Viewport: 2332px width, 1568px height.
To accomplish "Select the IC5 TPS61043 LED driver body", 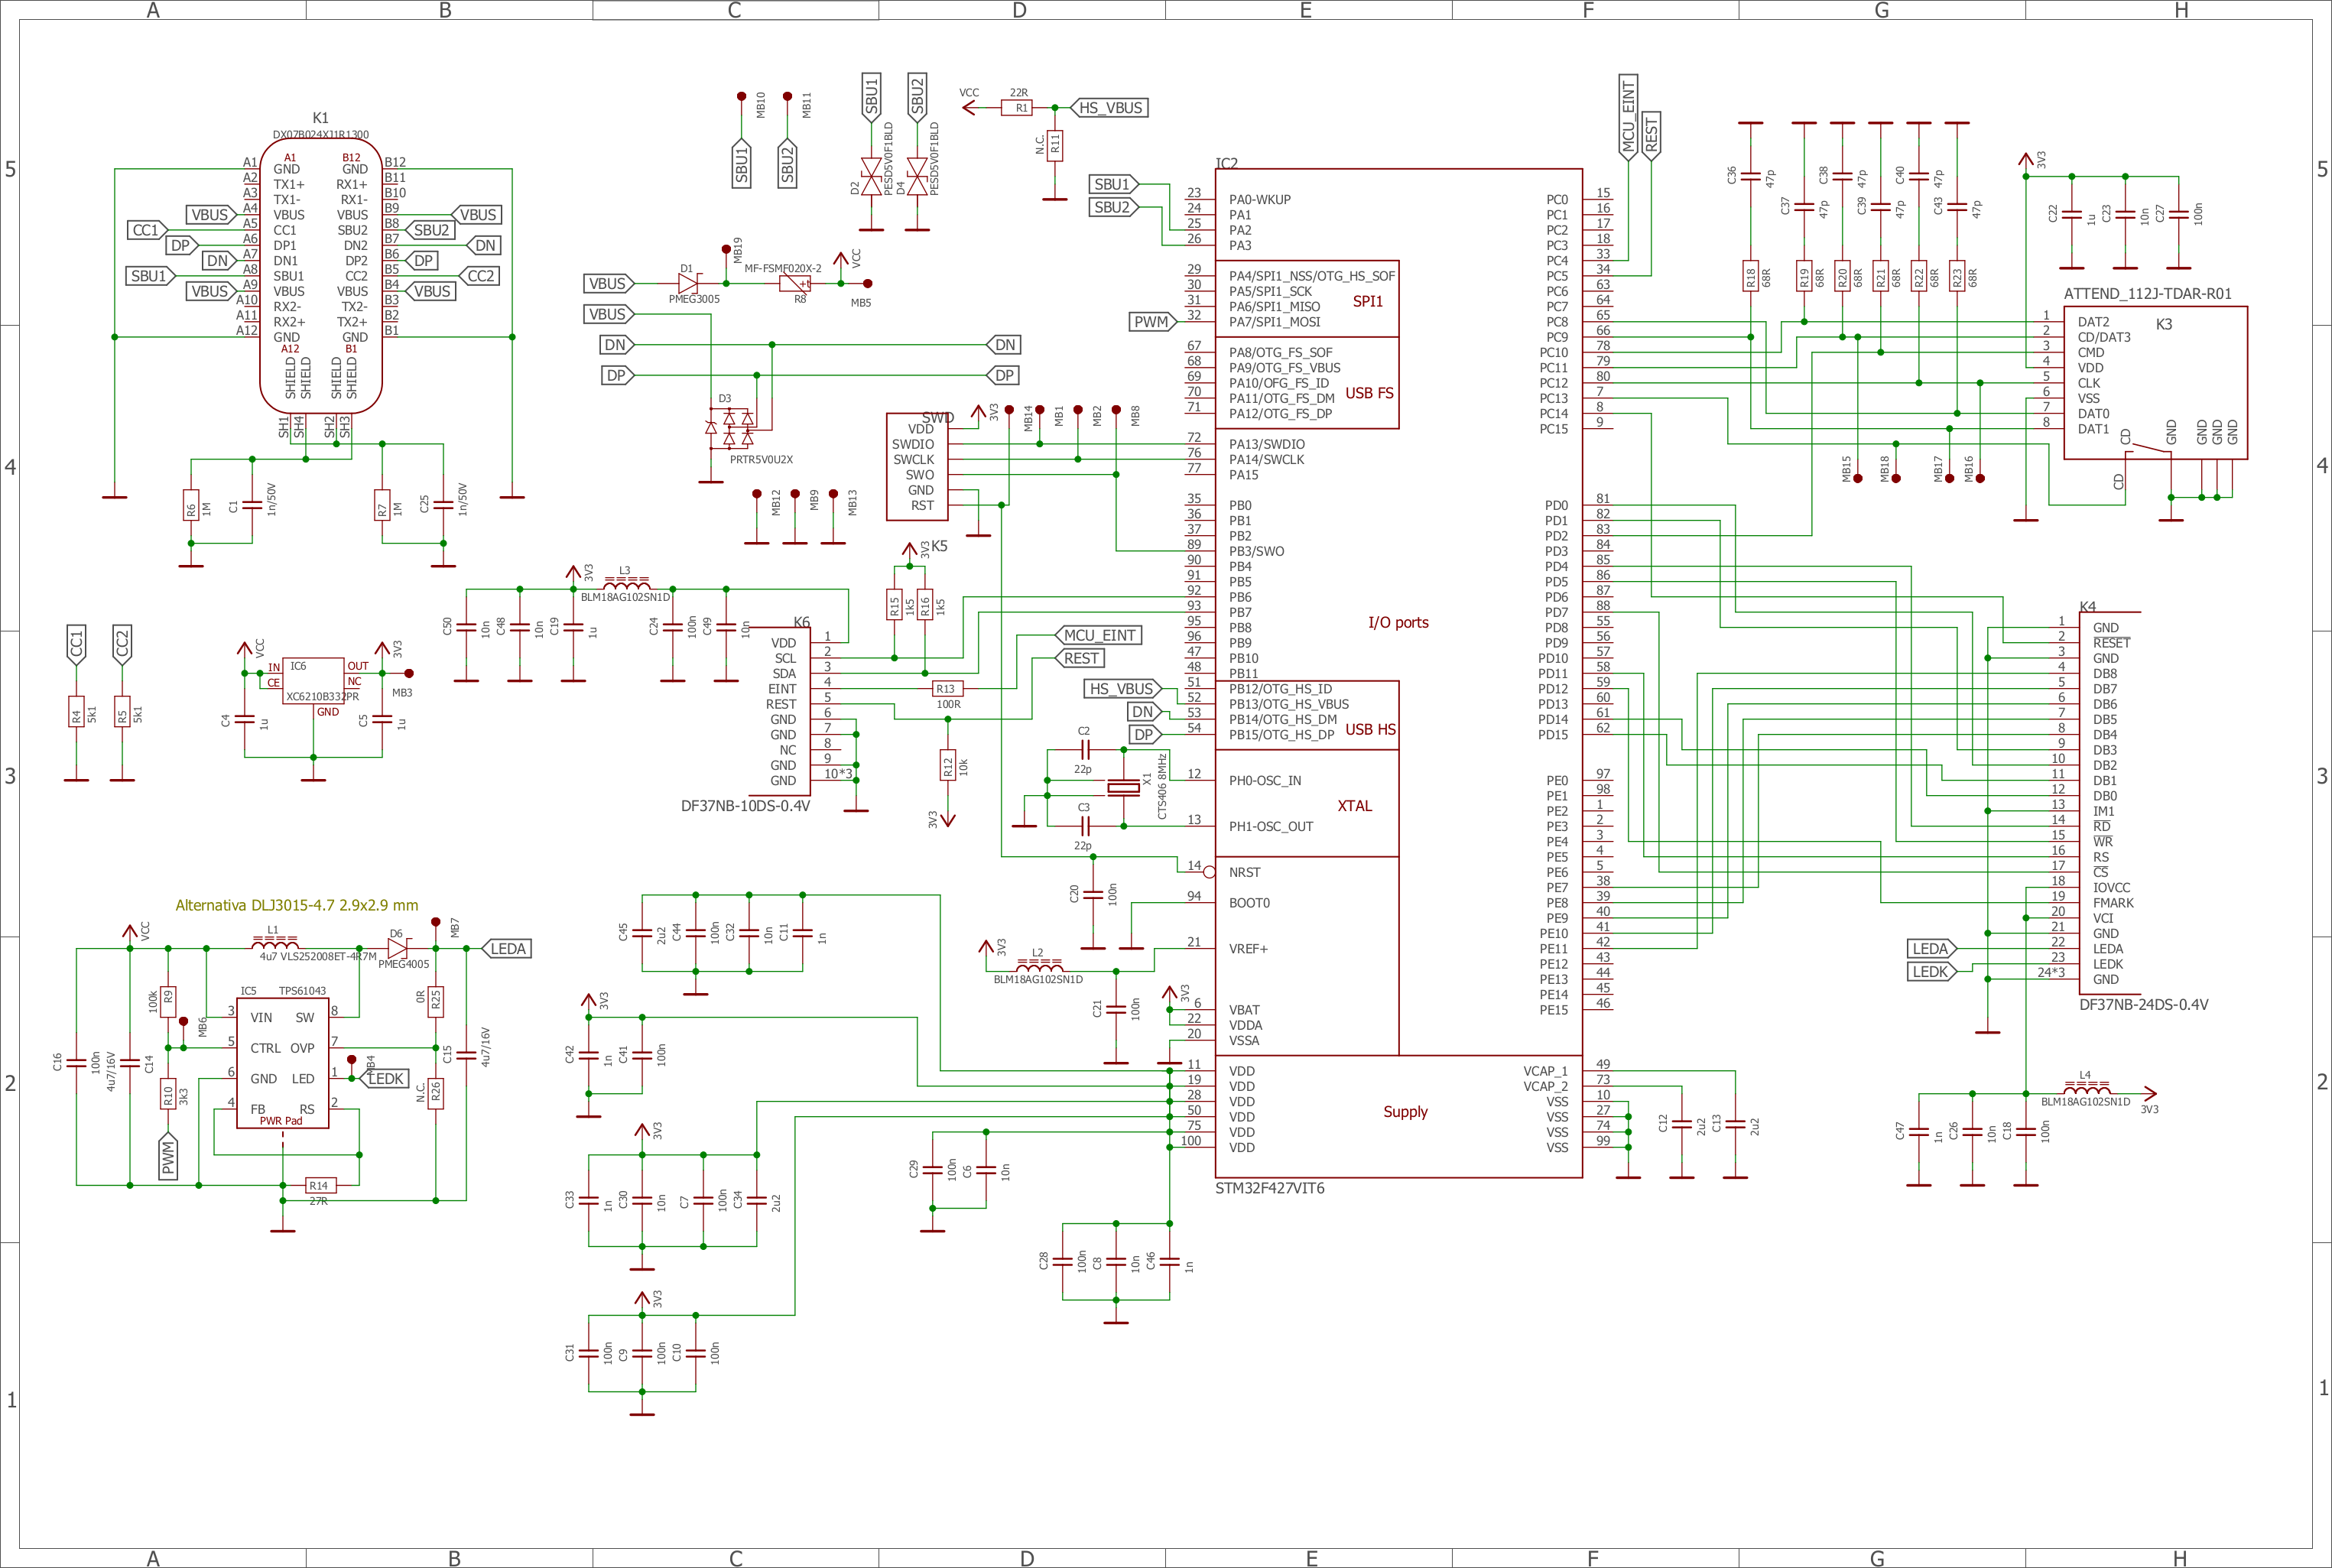I will coord(283,1063).
